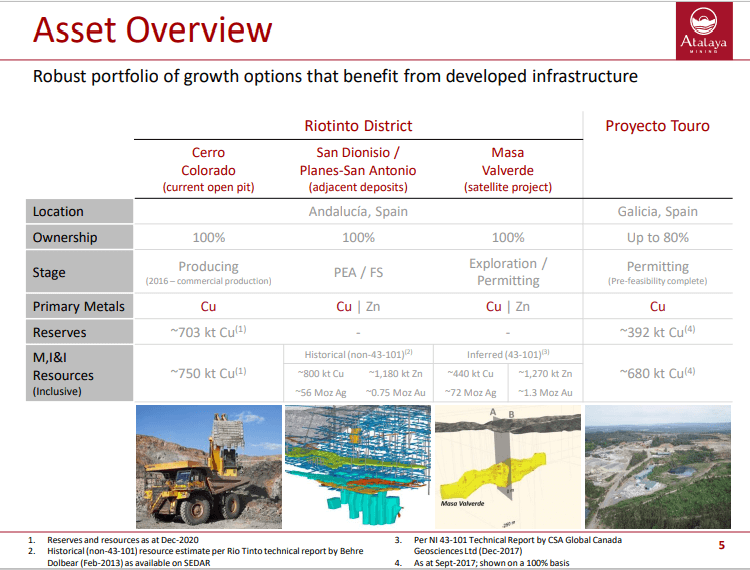This screenshot has height=570, width=750.
Task: Click the '~750 kt Cu' resources value
Action: point(208,373)
